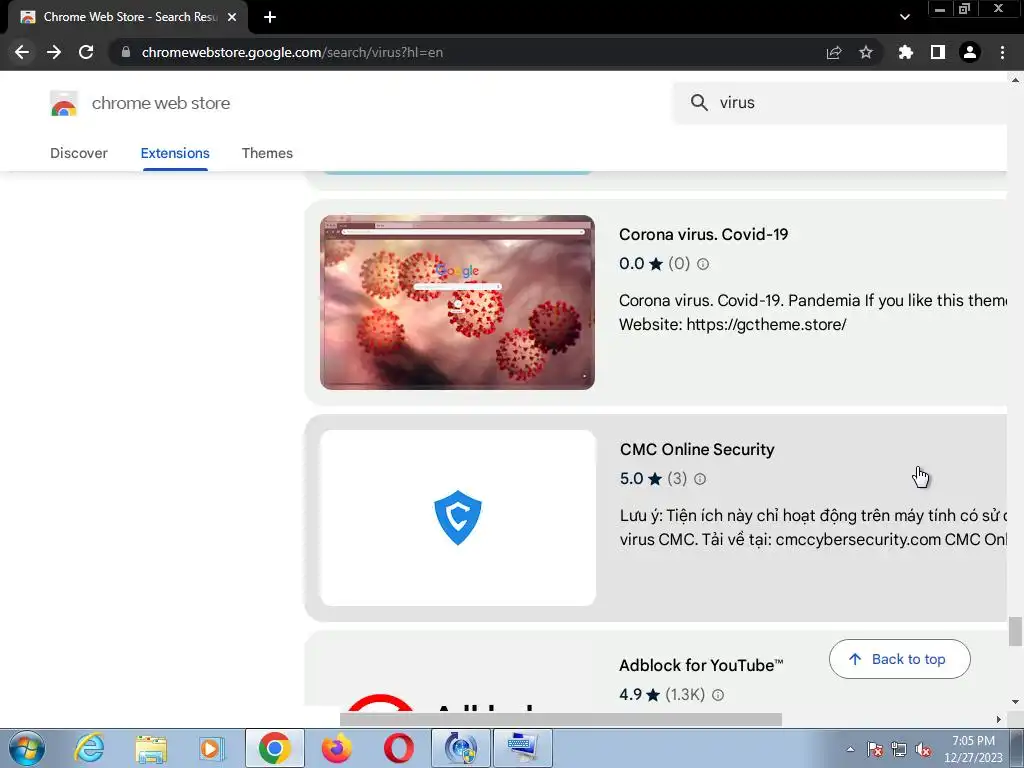Show hidden system tray icons
The height and width of the screenshot is (768, 1024).
tap(850, 749)
